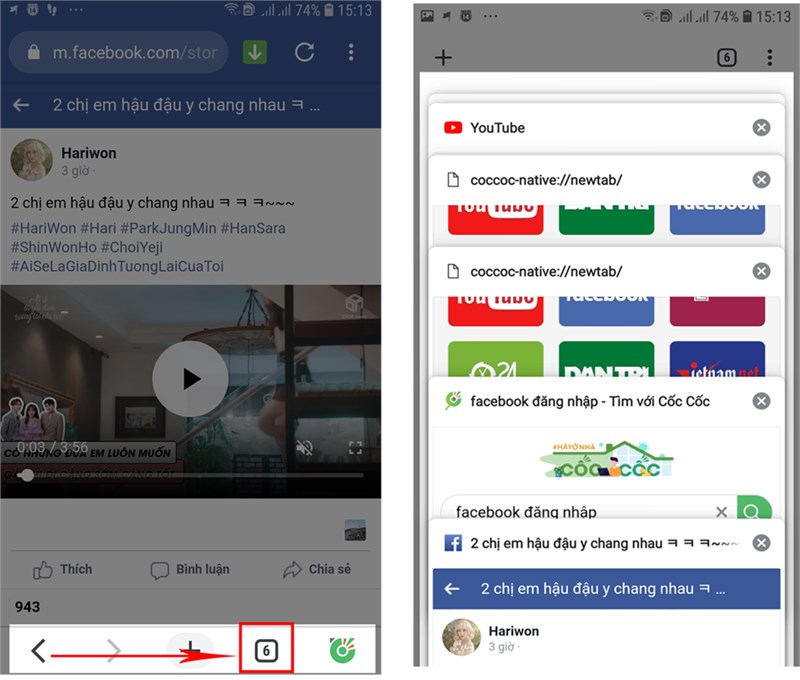Screen dimensions: 800x680
Task: Go back using the Facebook header arrow
Action: pyautogui.click(x=21, y=105)
